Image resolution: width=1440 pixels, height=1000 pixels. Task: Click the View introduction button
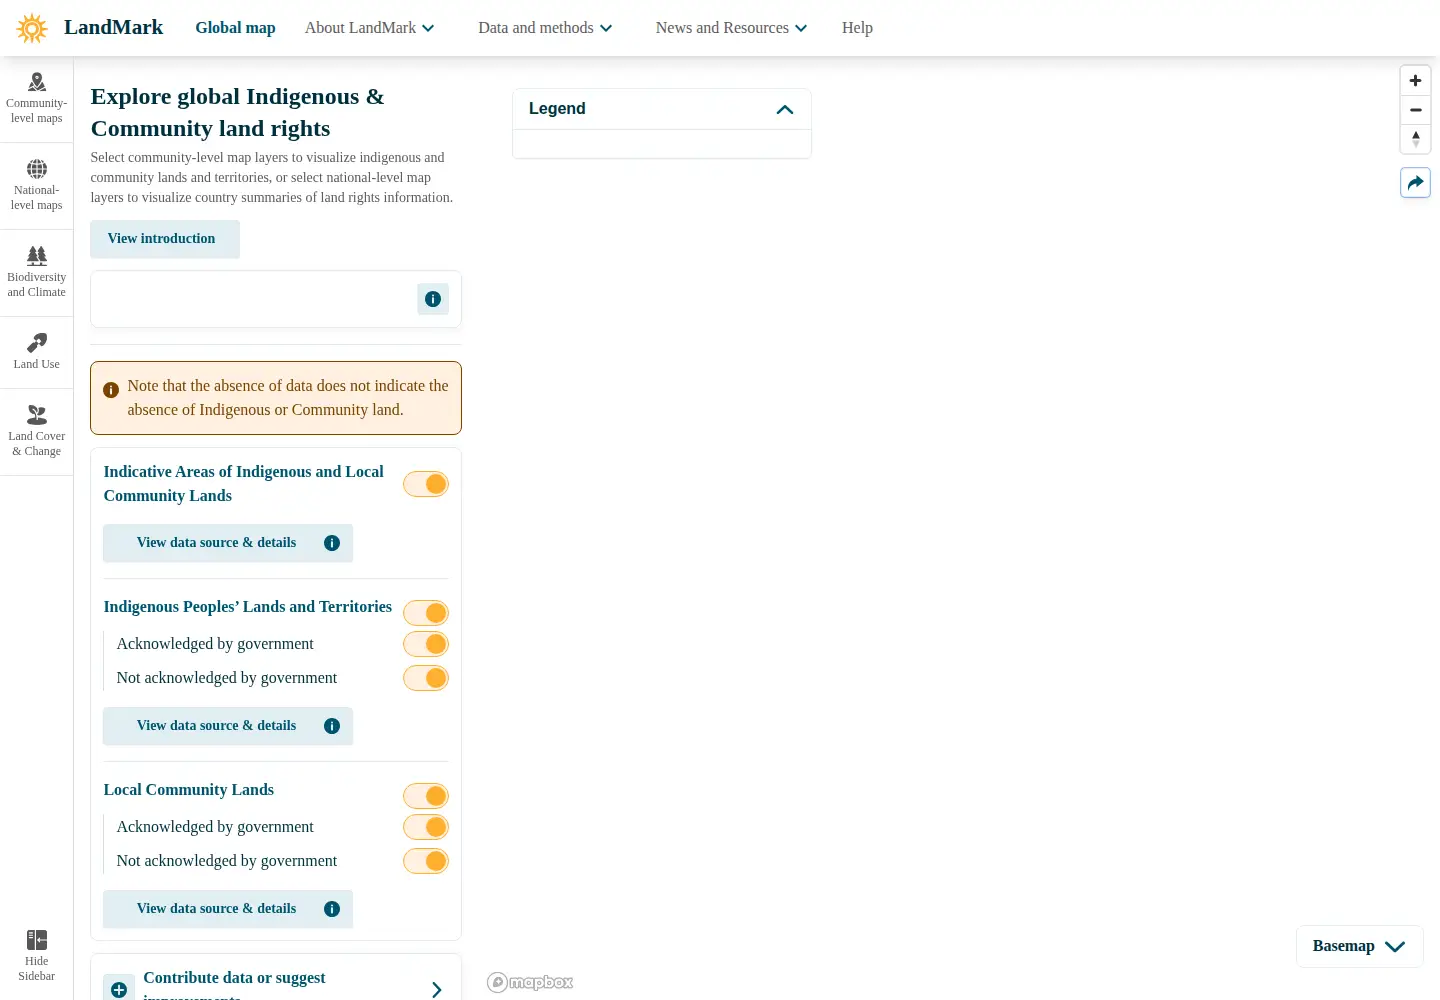point(165,239)
